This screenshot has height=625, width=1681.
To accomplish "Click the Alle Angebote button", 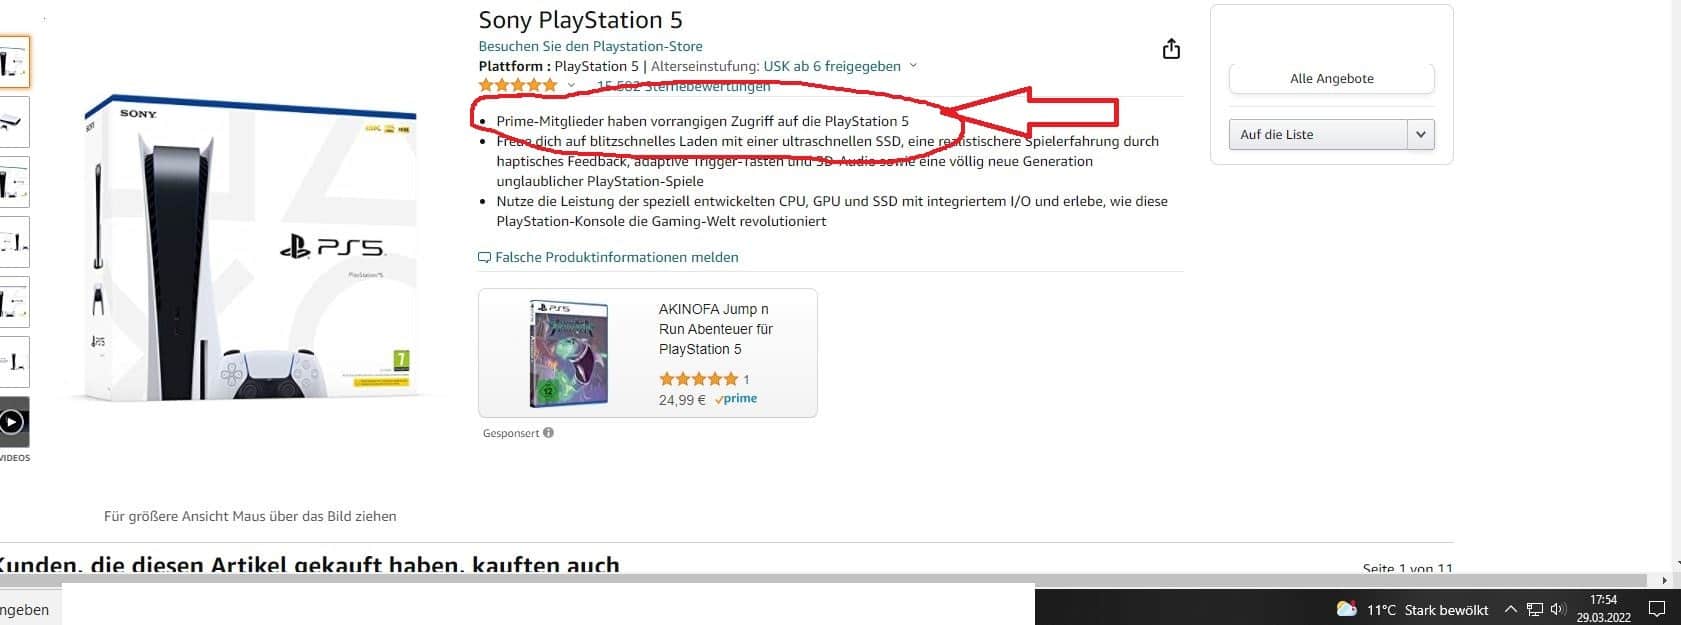I will [x=1331, y=78].
